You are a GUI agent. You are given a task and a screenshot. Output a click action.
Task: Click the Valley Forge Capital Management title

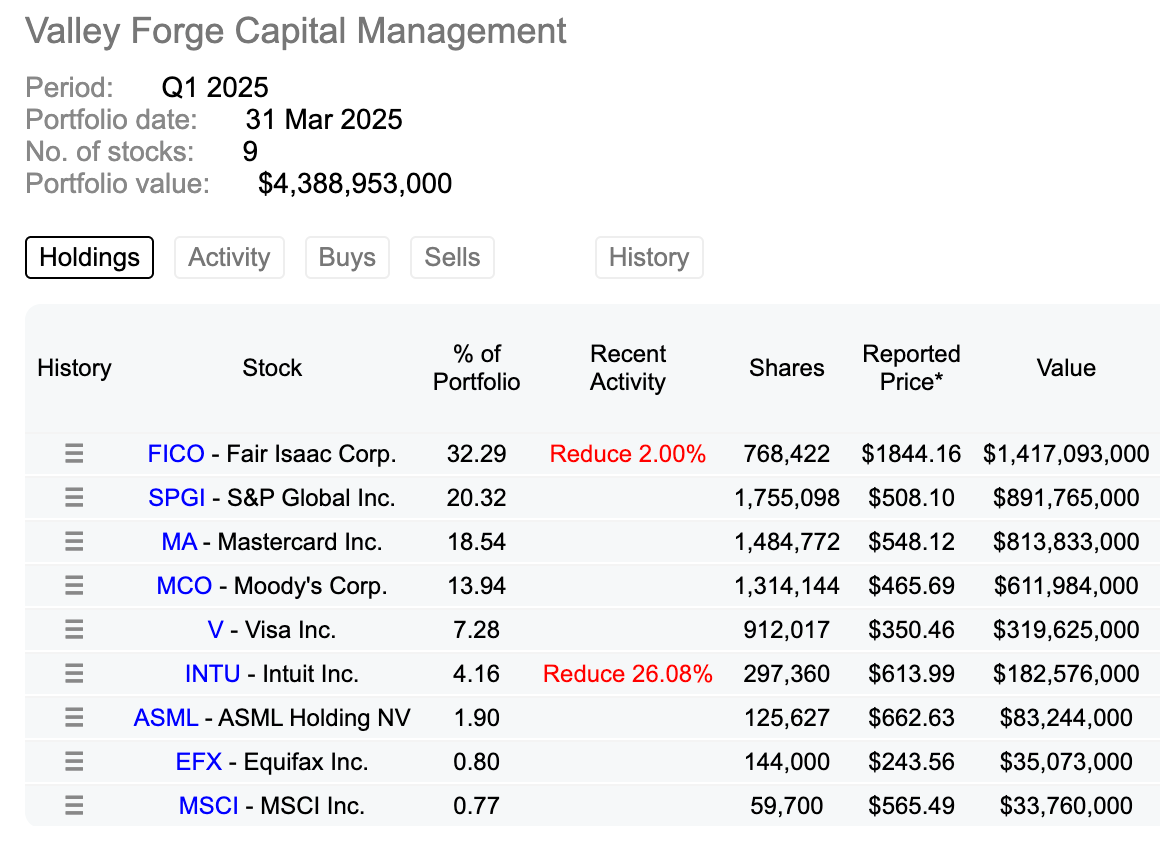coord(296,32)
